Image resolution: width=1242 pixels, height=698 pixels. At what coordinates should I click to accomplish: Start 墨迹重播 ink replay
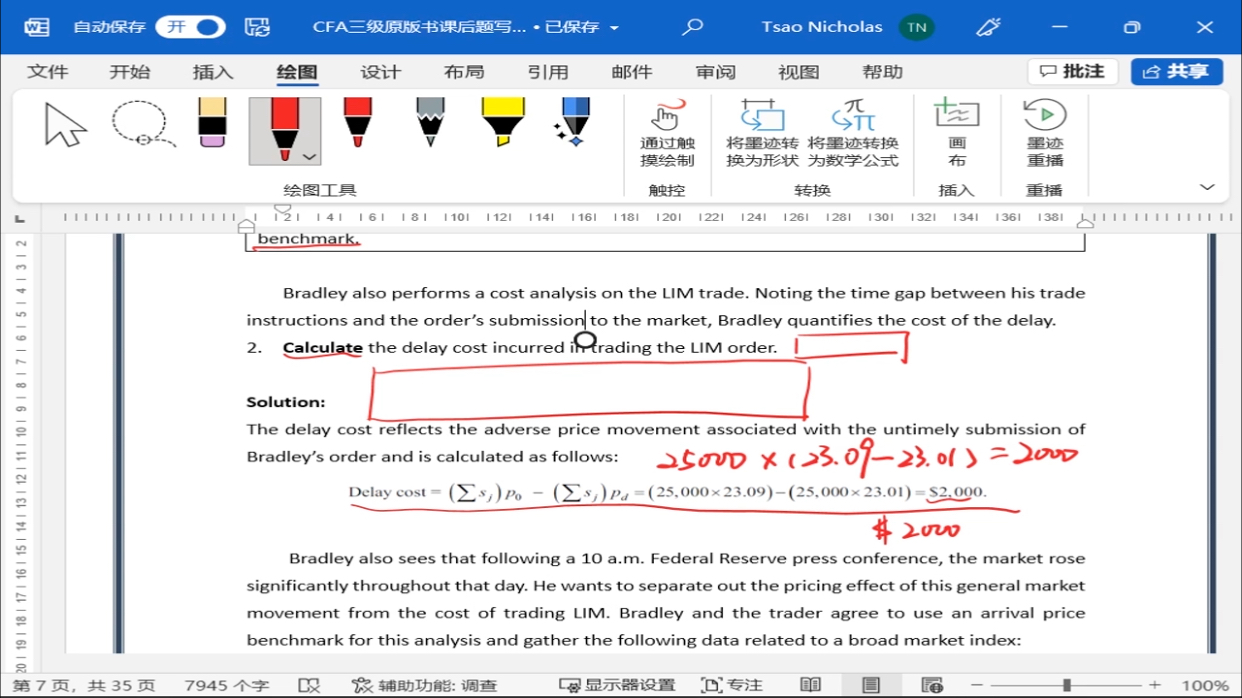(1045, 133)
